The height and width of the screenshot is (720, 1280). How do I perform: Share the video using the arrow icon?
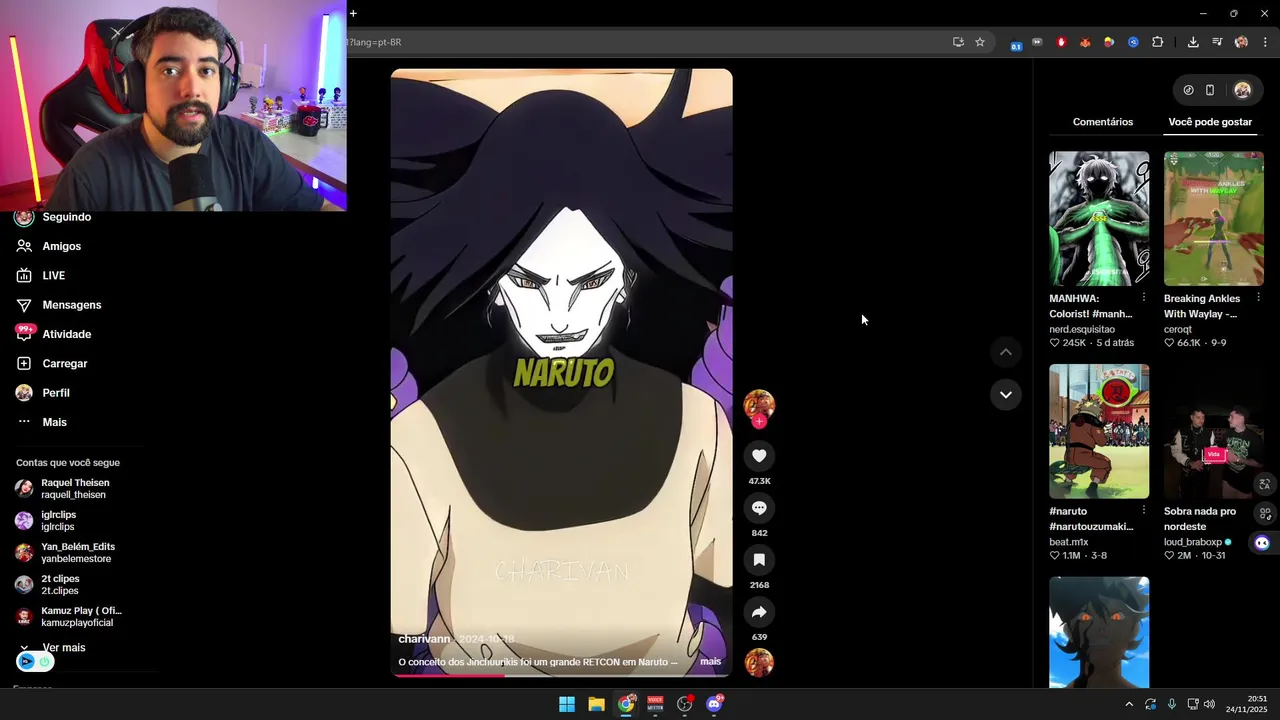coord(759,612)
